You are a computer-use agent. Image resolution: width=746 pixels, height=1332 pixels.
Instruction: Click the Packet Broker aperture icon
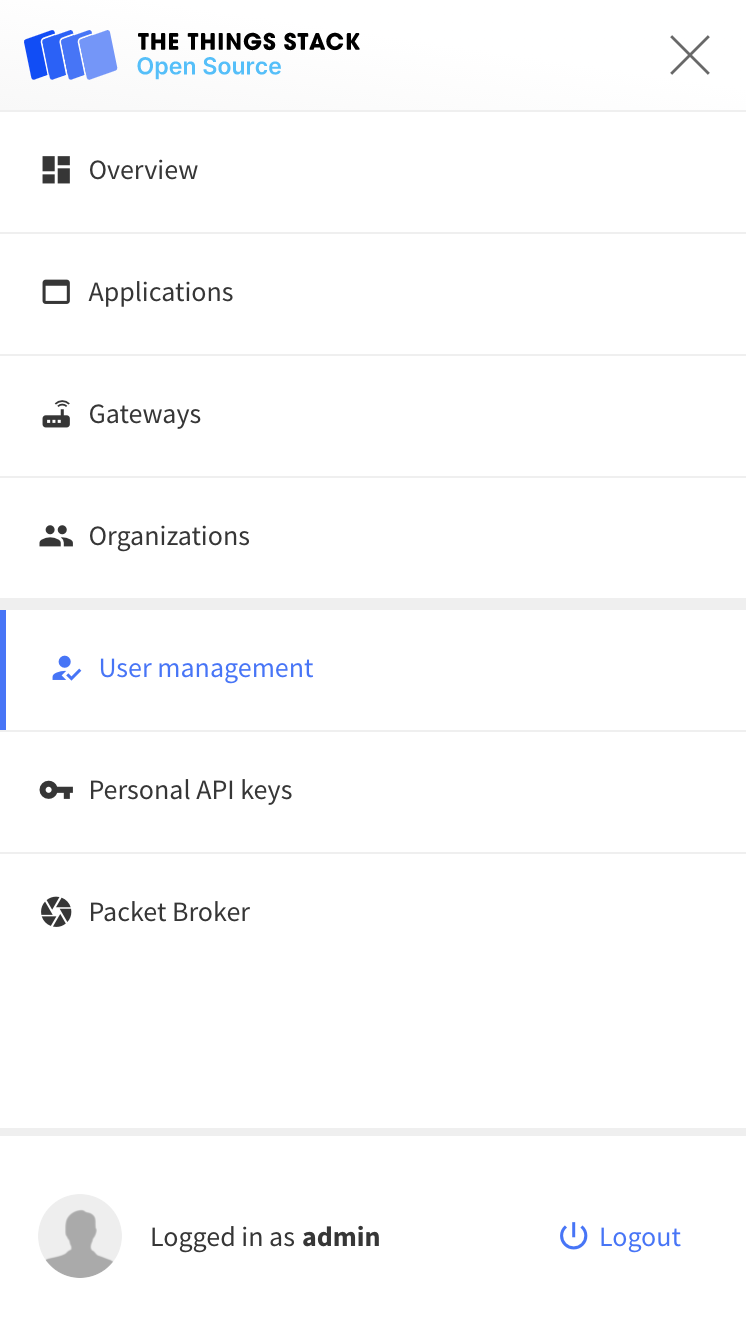coord(57,911)
